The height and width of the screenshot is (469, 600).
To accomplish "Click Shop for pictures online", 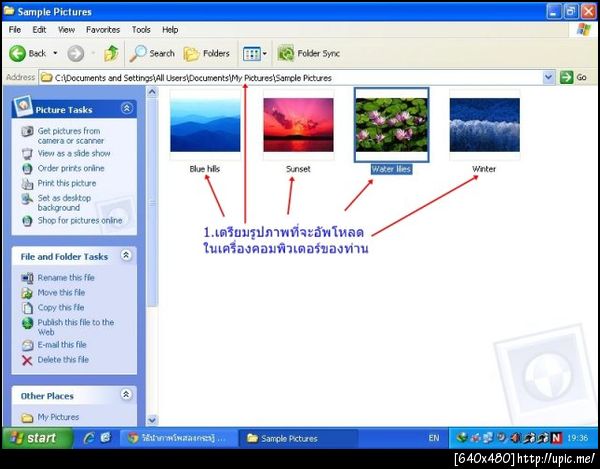I will coord(80,220).
